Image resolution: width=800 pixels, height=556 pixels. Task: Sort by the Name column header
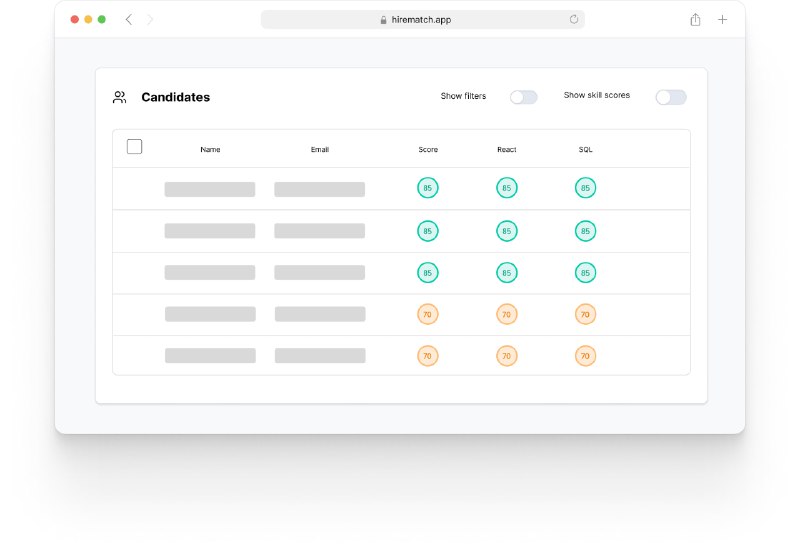tap(210, 149)
